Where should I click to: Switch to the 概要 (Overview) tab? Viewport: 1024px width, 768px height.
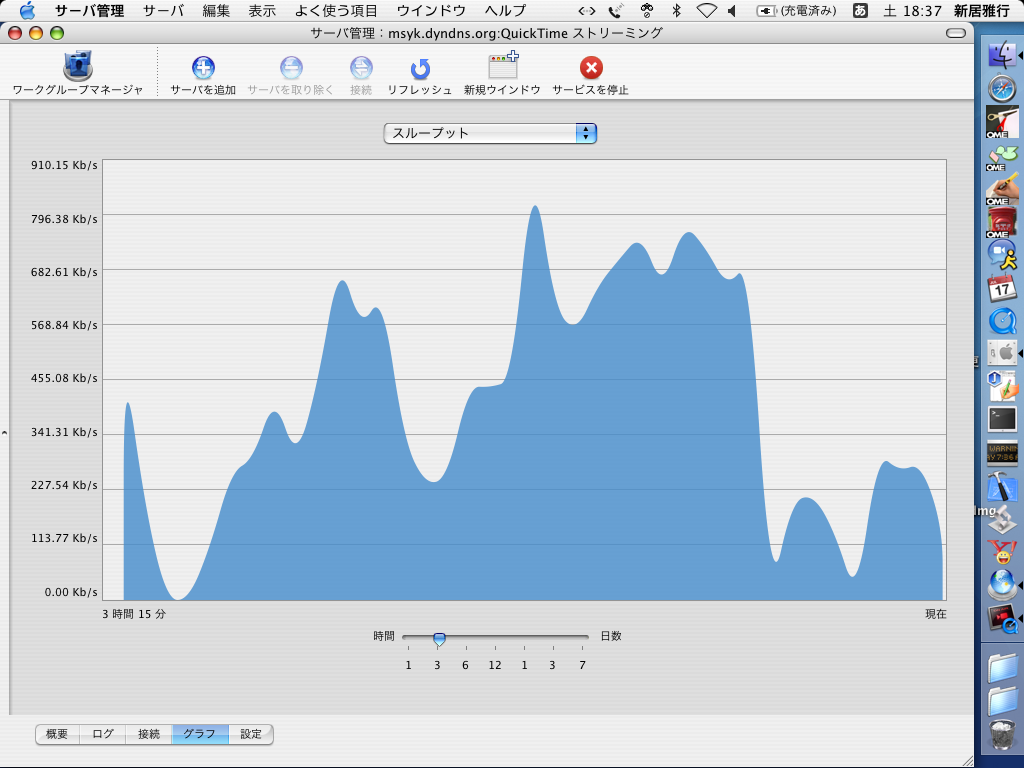[57, 734]
